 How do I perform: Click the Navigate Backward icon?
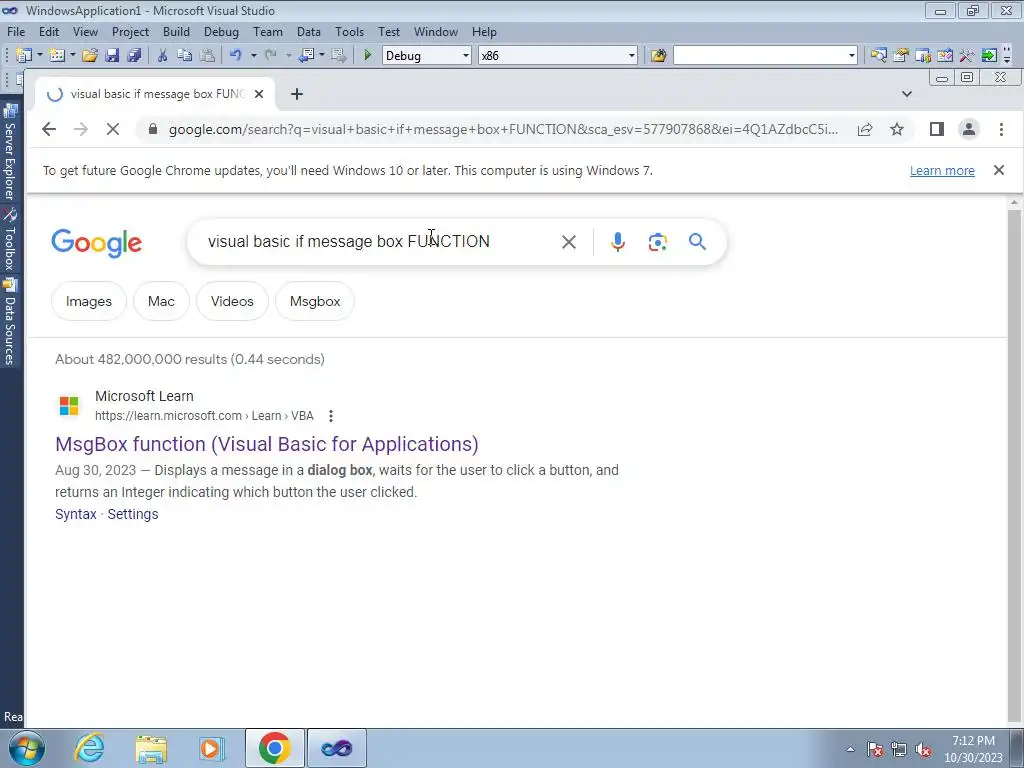[306, 56]
